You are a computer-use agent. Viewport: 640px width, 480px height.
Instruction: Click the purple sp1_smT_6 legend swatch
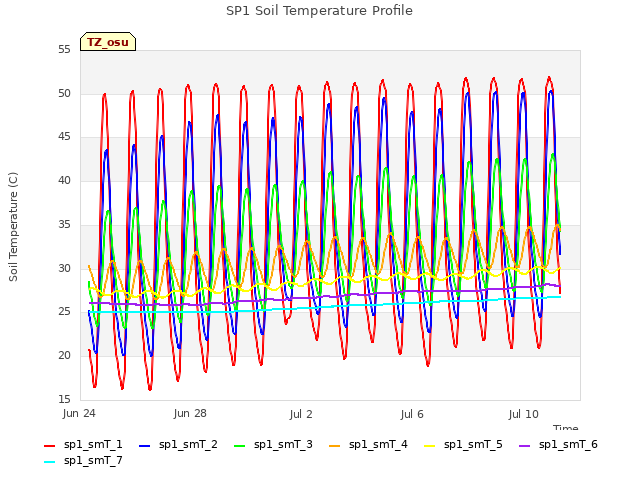[x=524, y=446]
